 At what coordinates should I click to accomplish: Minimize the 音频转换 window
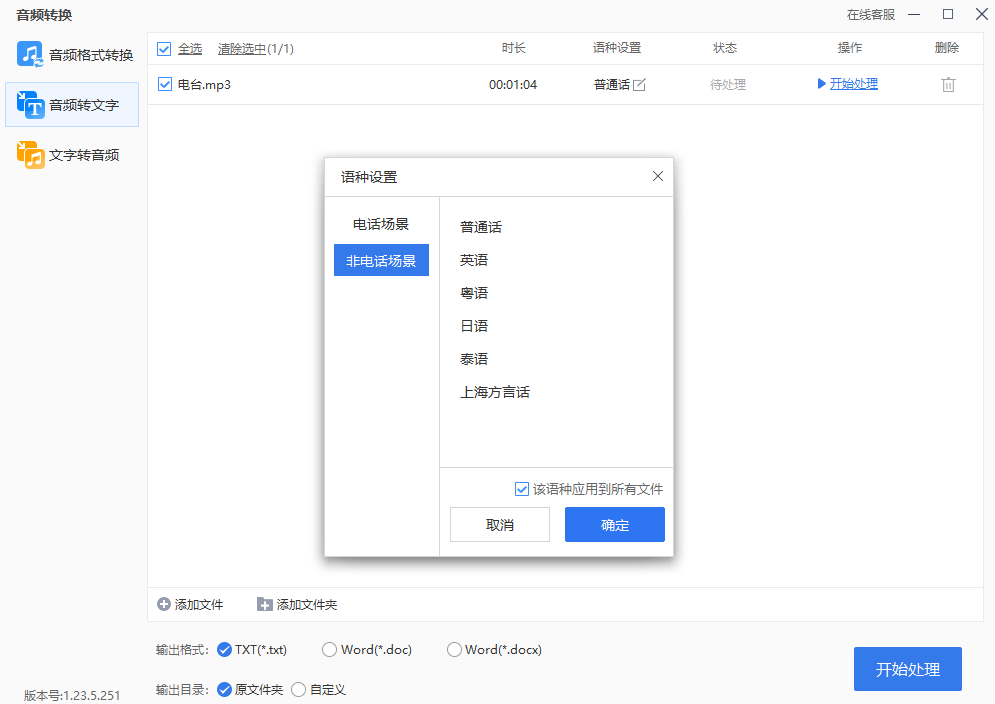[914, 14]
